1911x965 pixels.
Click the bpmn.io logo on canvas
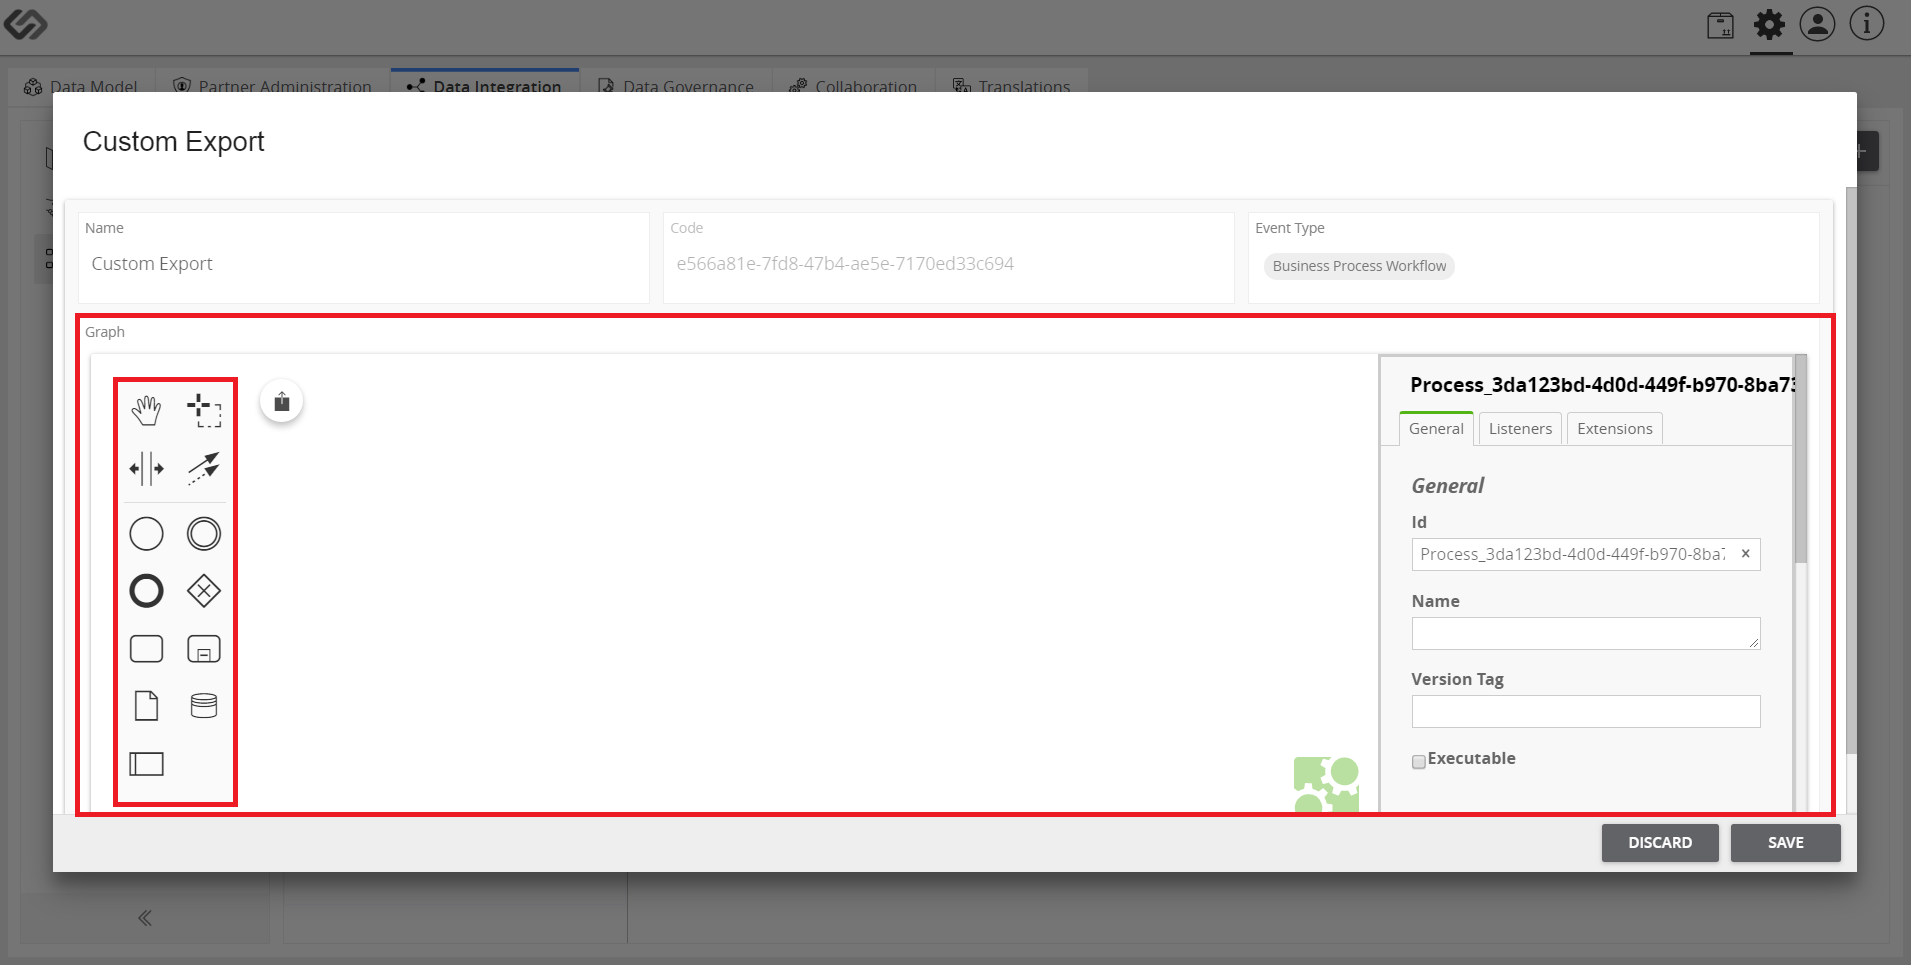point(1326,784)
